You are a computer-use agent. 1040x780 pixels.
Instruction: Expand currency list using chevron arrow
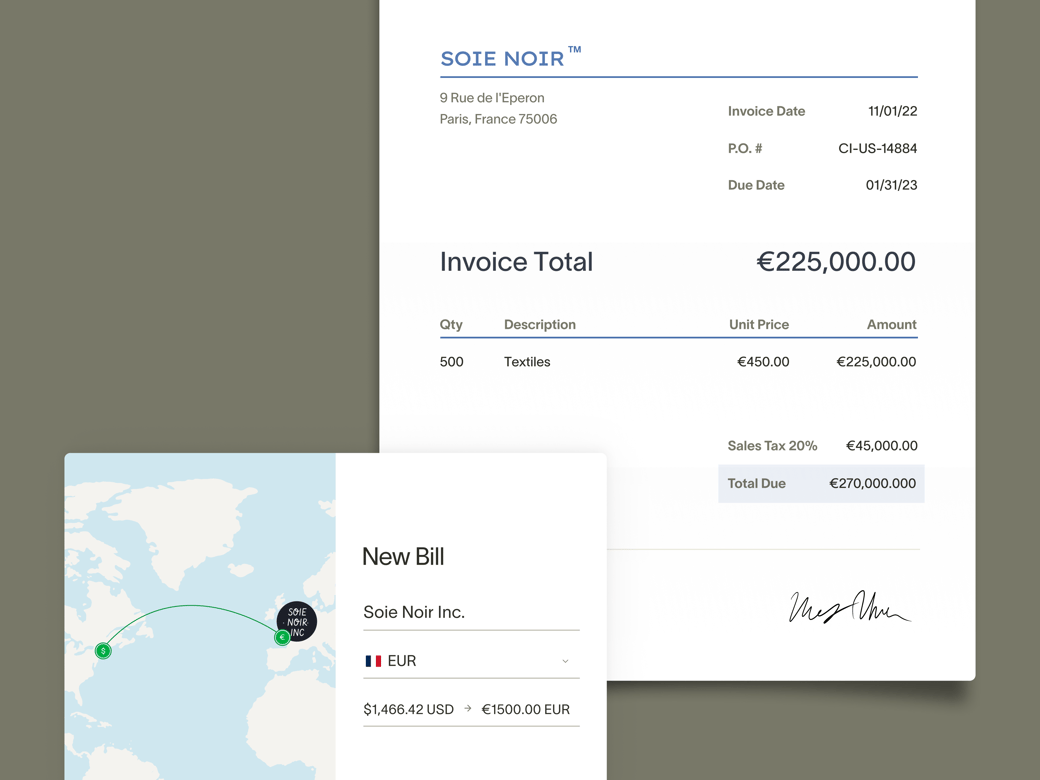click(565, 661)
